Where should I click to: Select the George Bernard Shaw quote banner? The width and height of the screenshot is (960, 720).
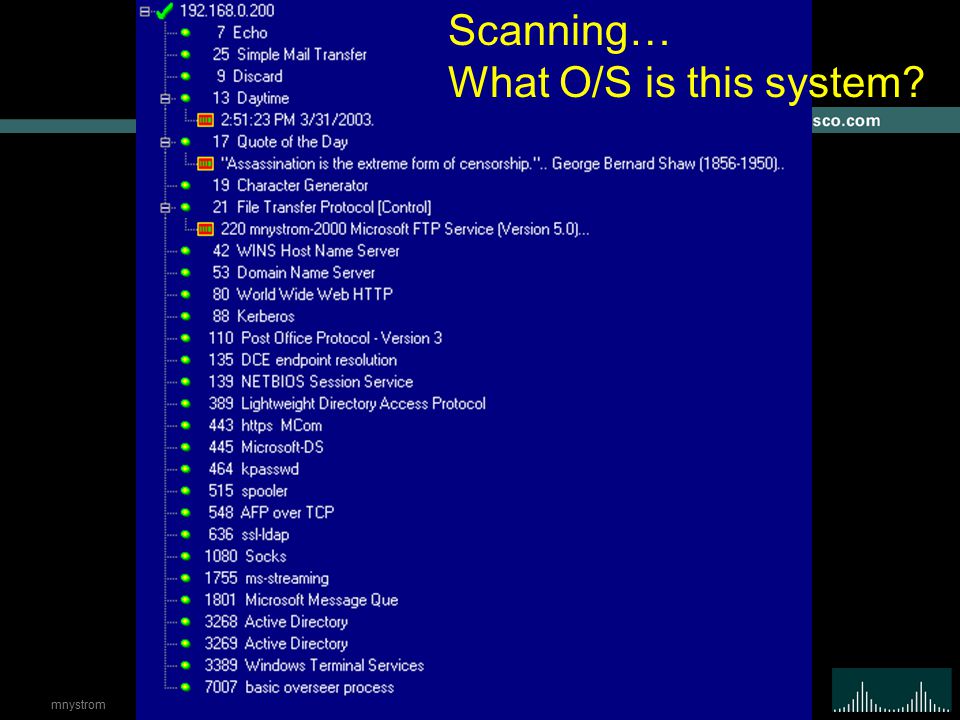pyautogui.click(x=502, y=163)
